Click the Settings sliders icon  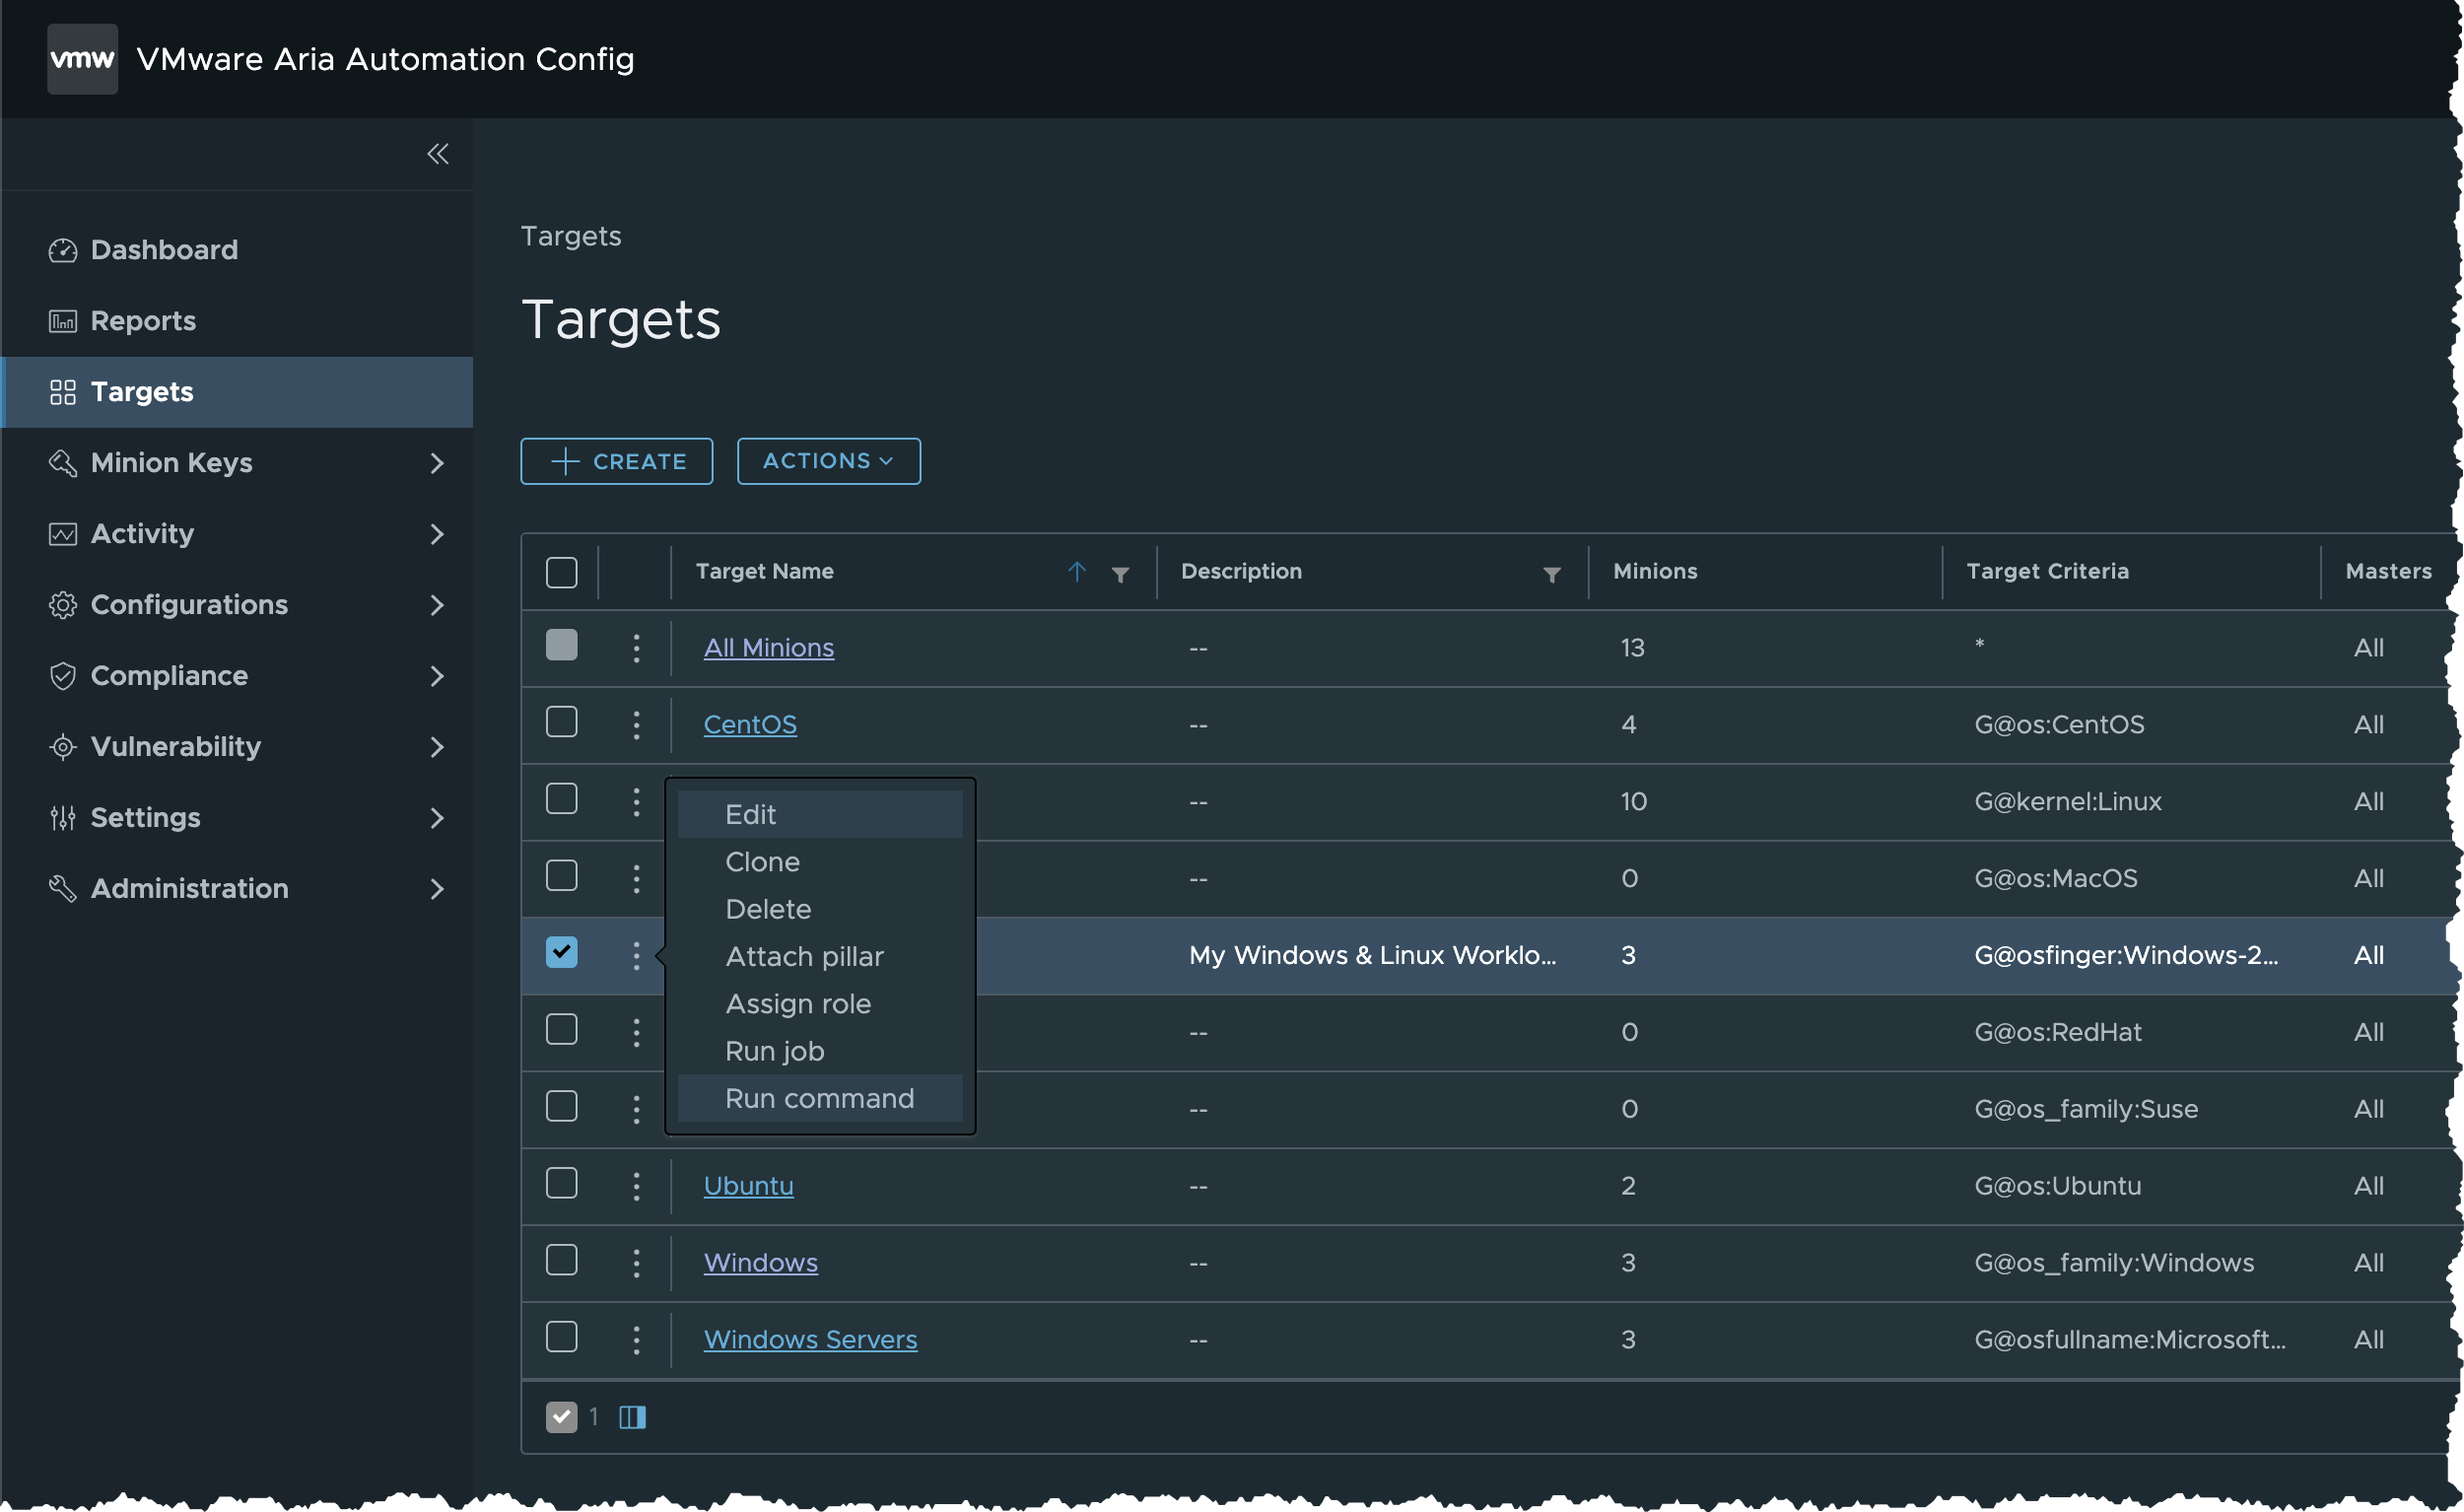click(x=62, y=818)
